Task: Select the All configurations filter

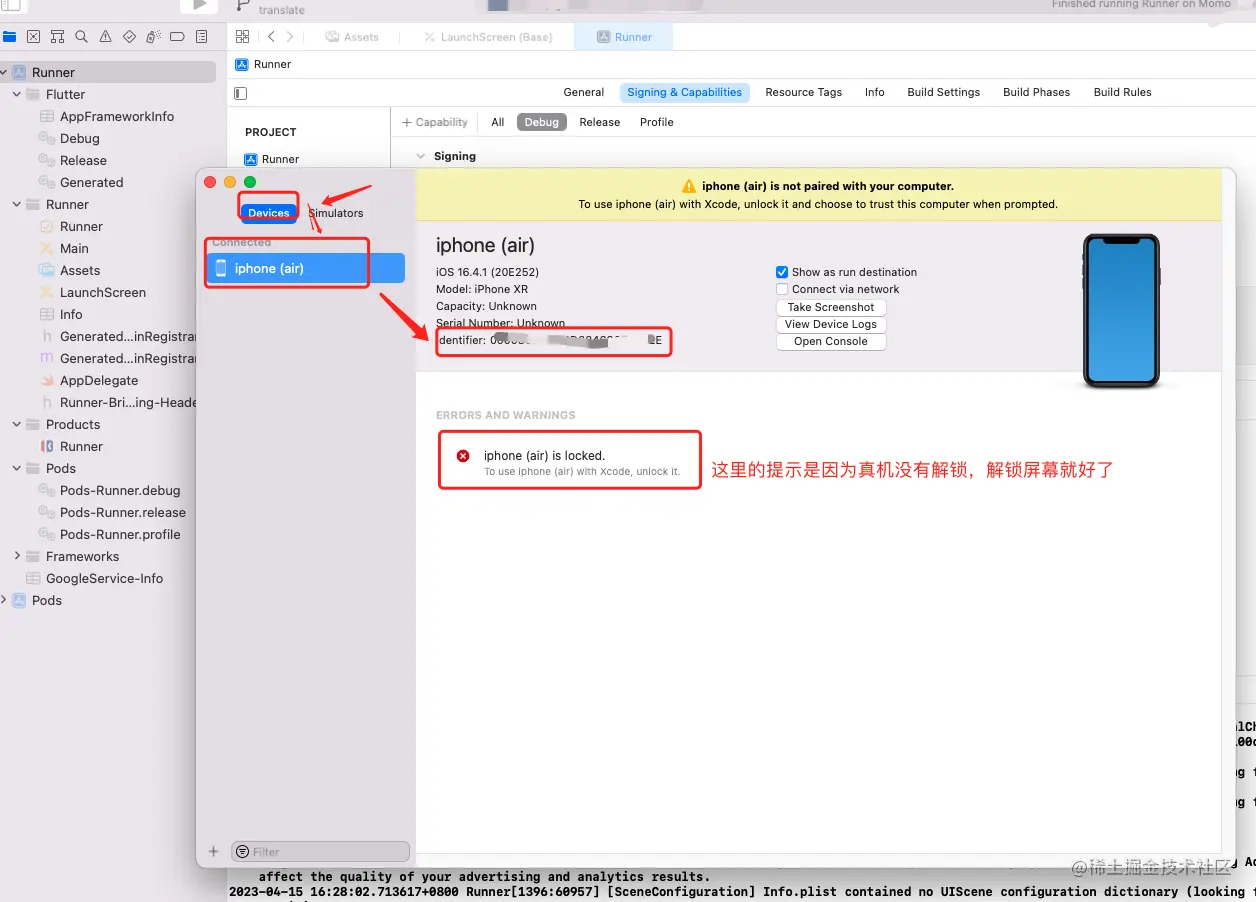Action: [498, 122]
